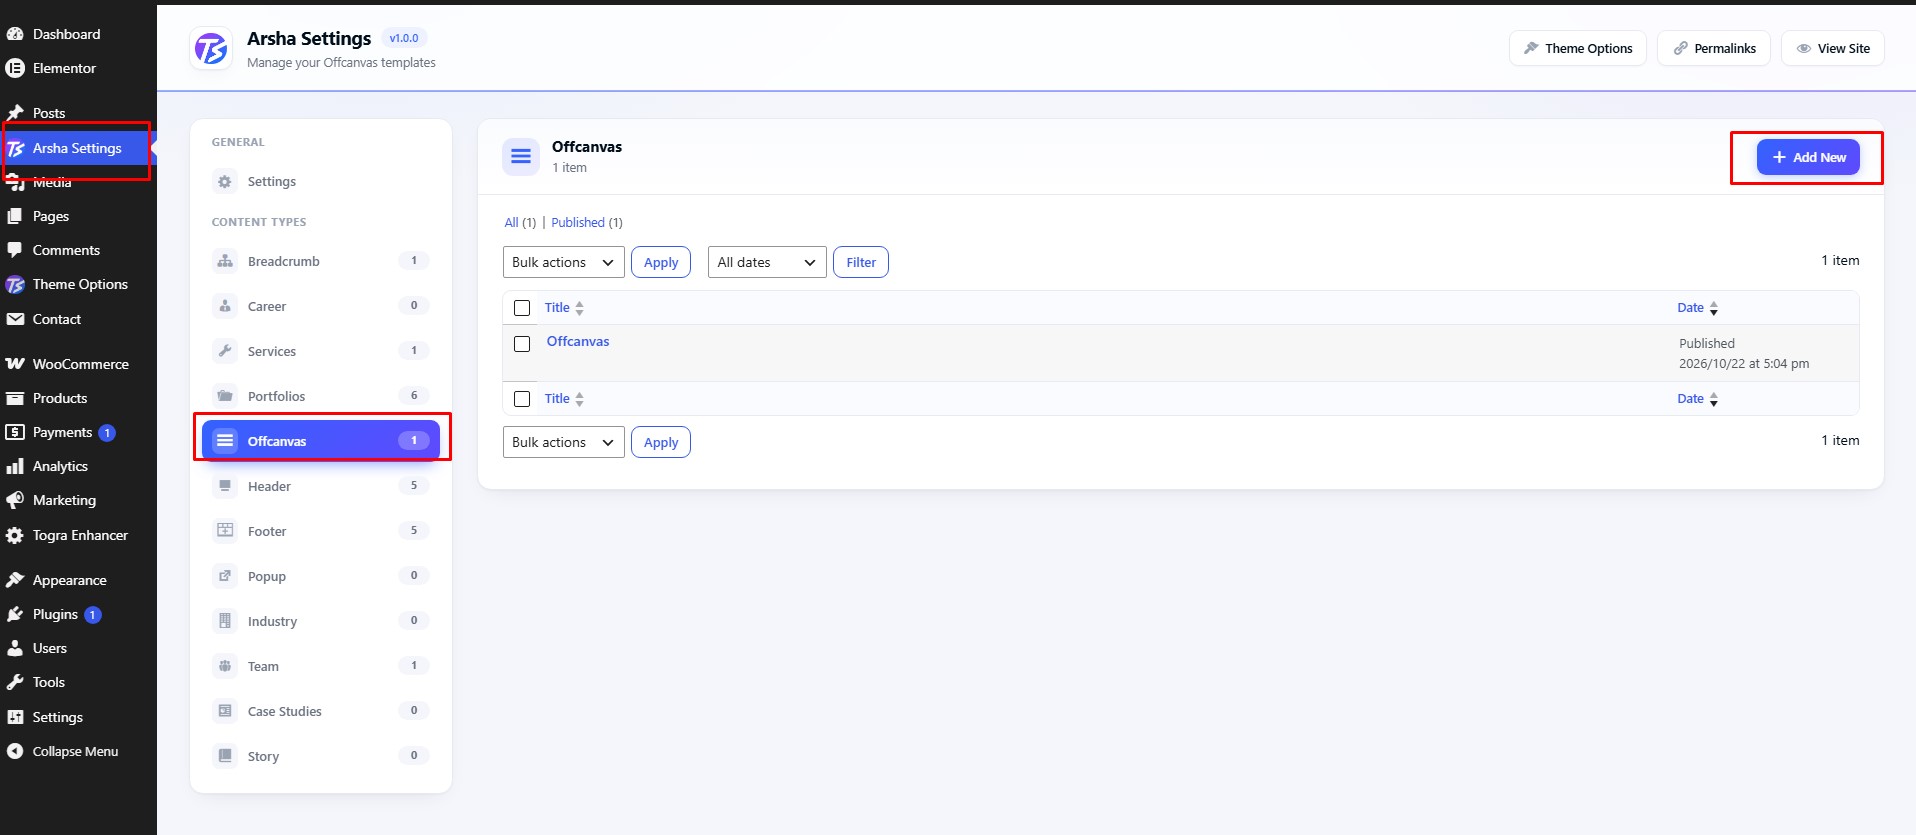Image resolution: width=1916 pixels, height=835 pixels.
Task: Click the Appearance brush icon
Action: (x=15, y=580)
